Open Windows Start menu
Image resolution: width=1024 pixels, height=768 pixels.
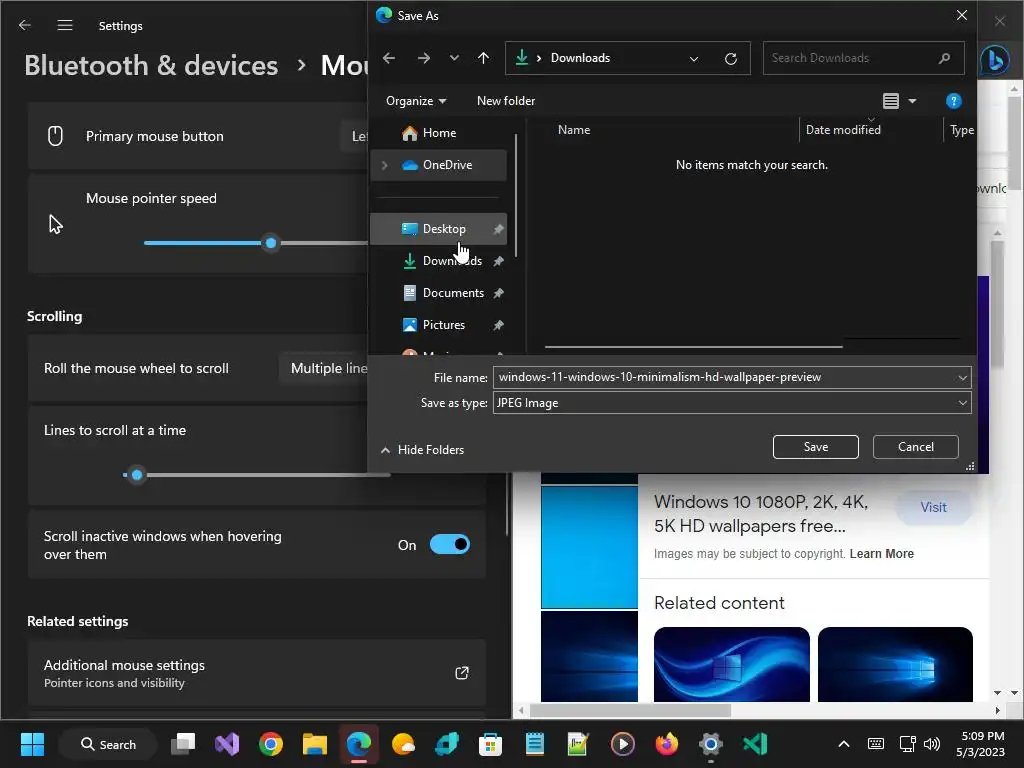32,744
